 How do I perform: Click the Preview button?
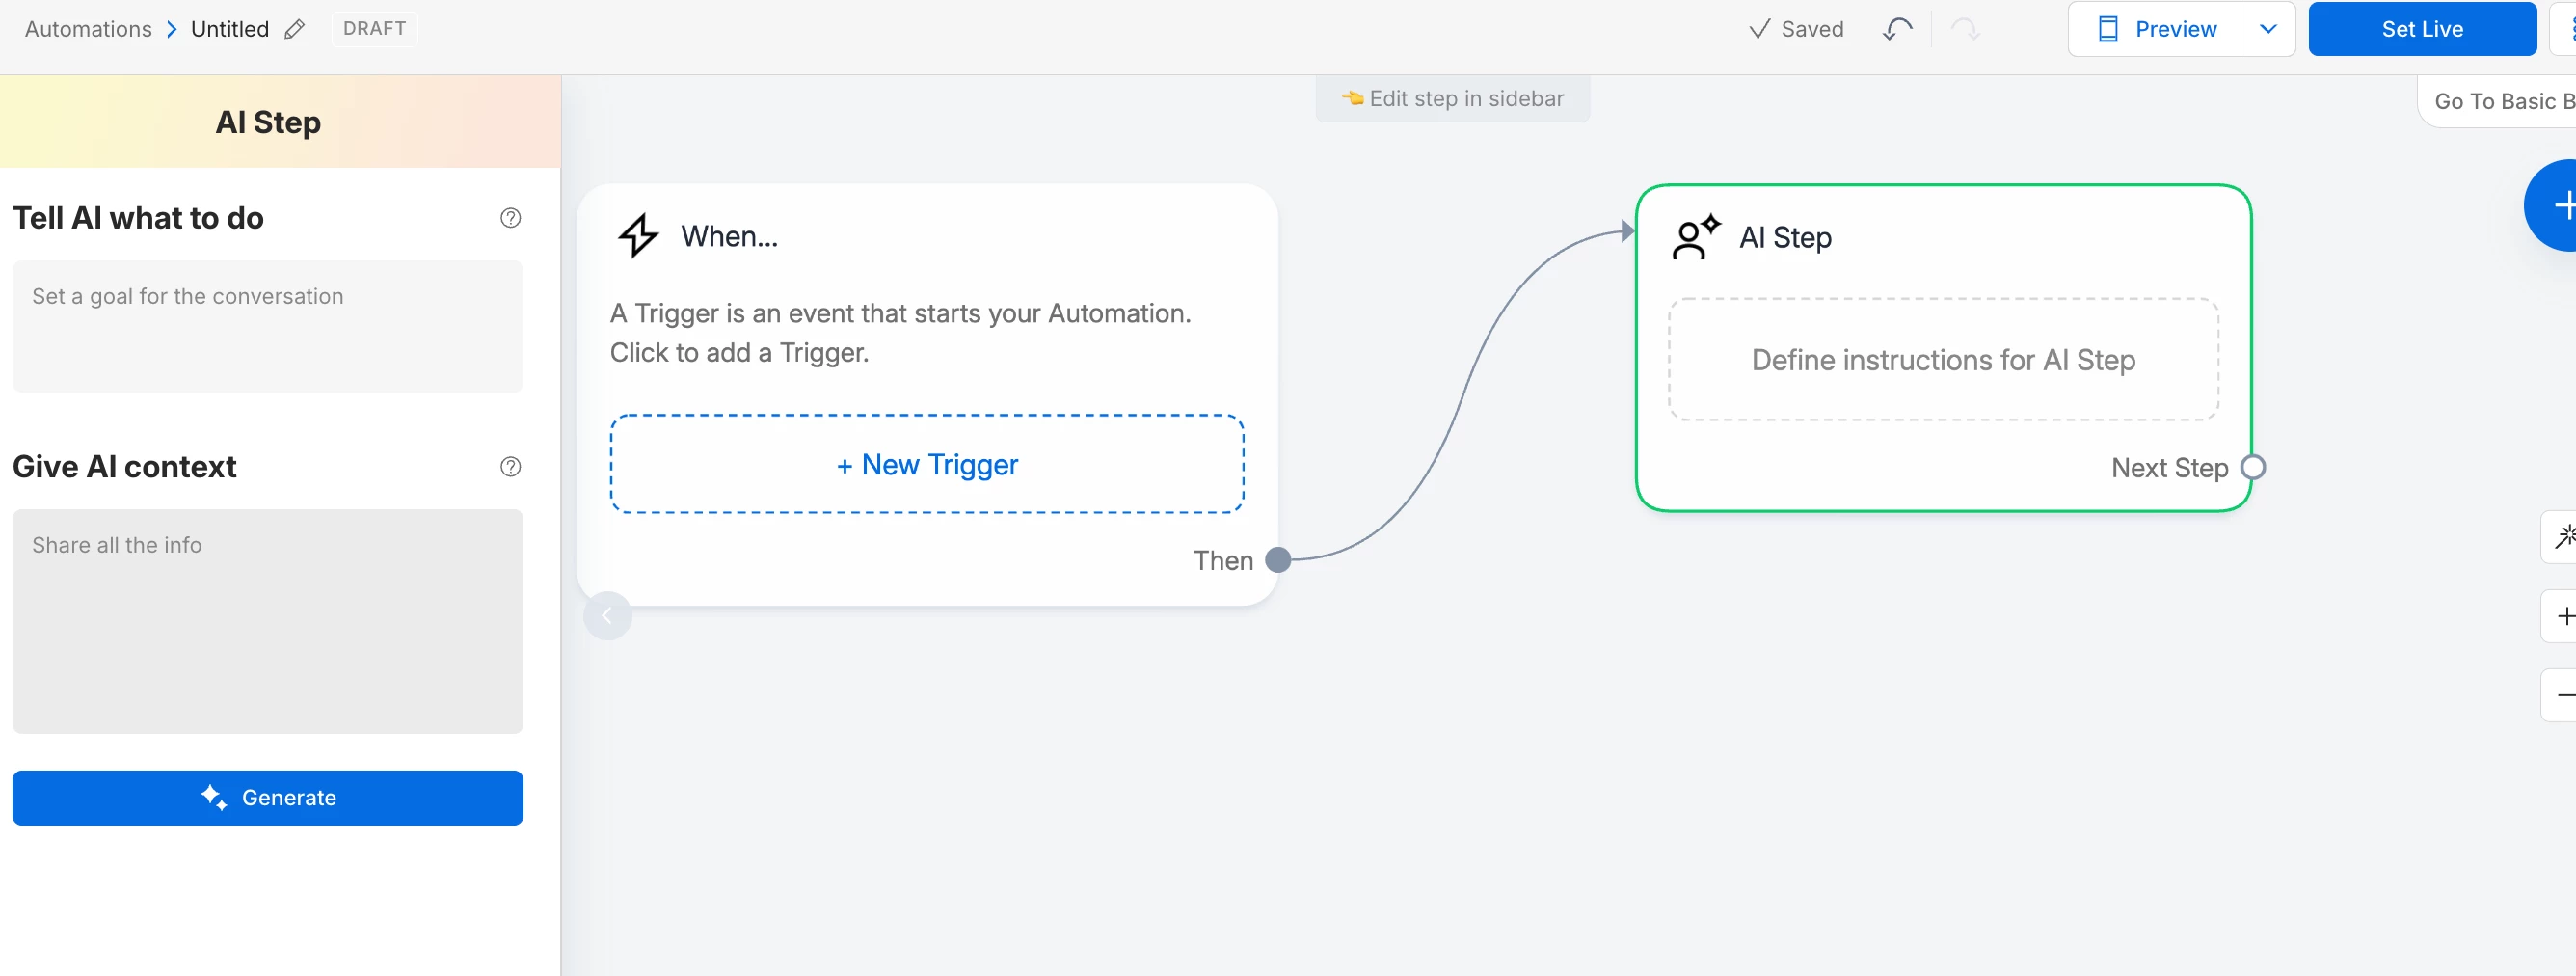click(2155, 29)
